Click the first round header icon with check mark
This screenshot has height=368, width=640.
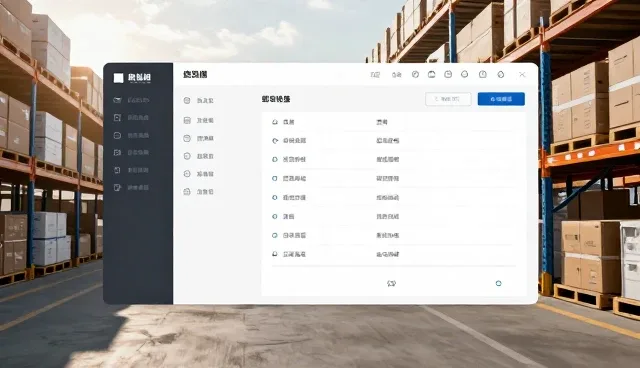(415, 74)
